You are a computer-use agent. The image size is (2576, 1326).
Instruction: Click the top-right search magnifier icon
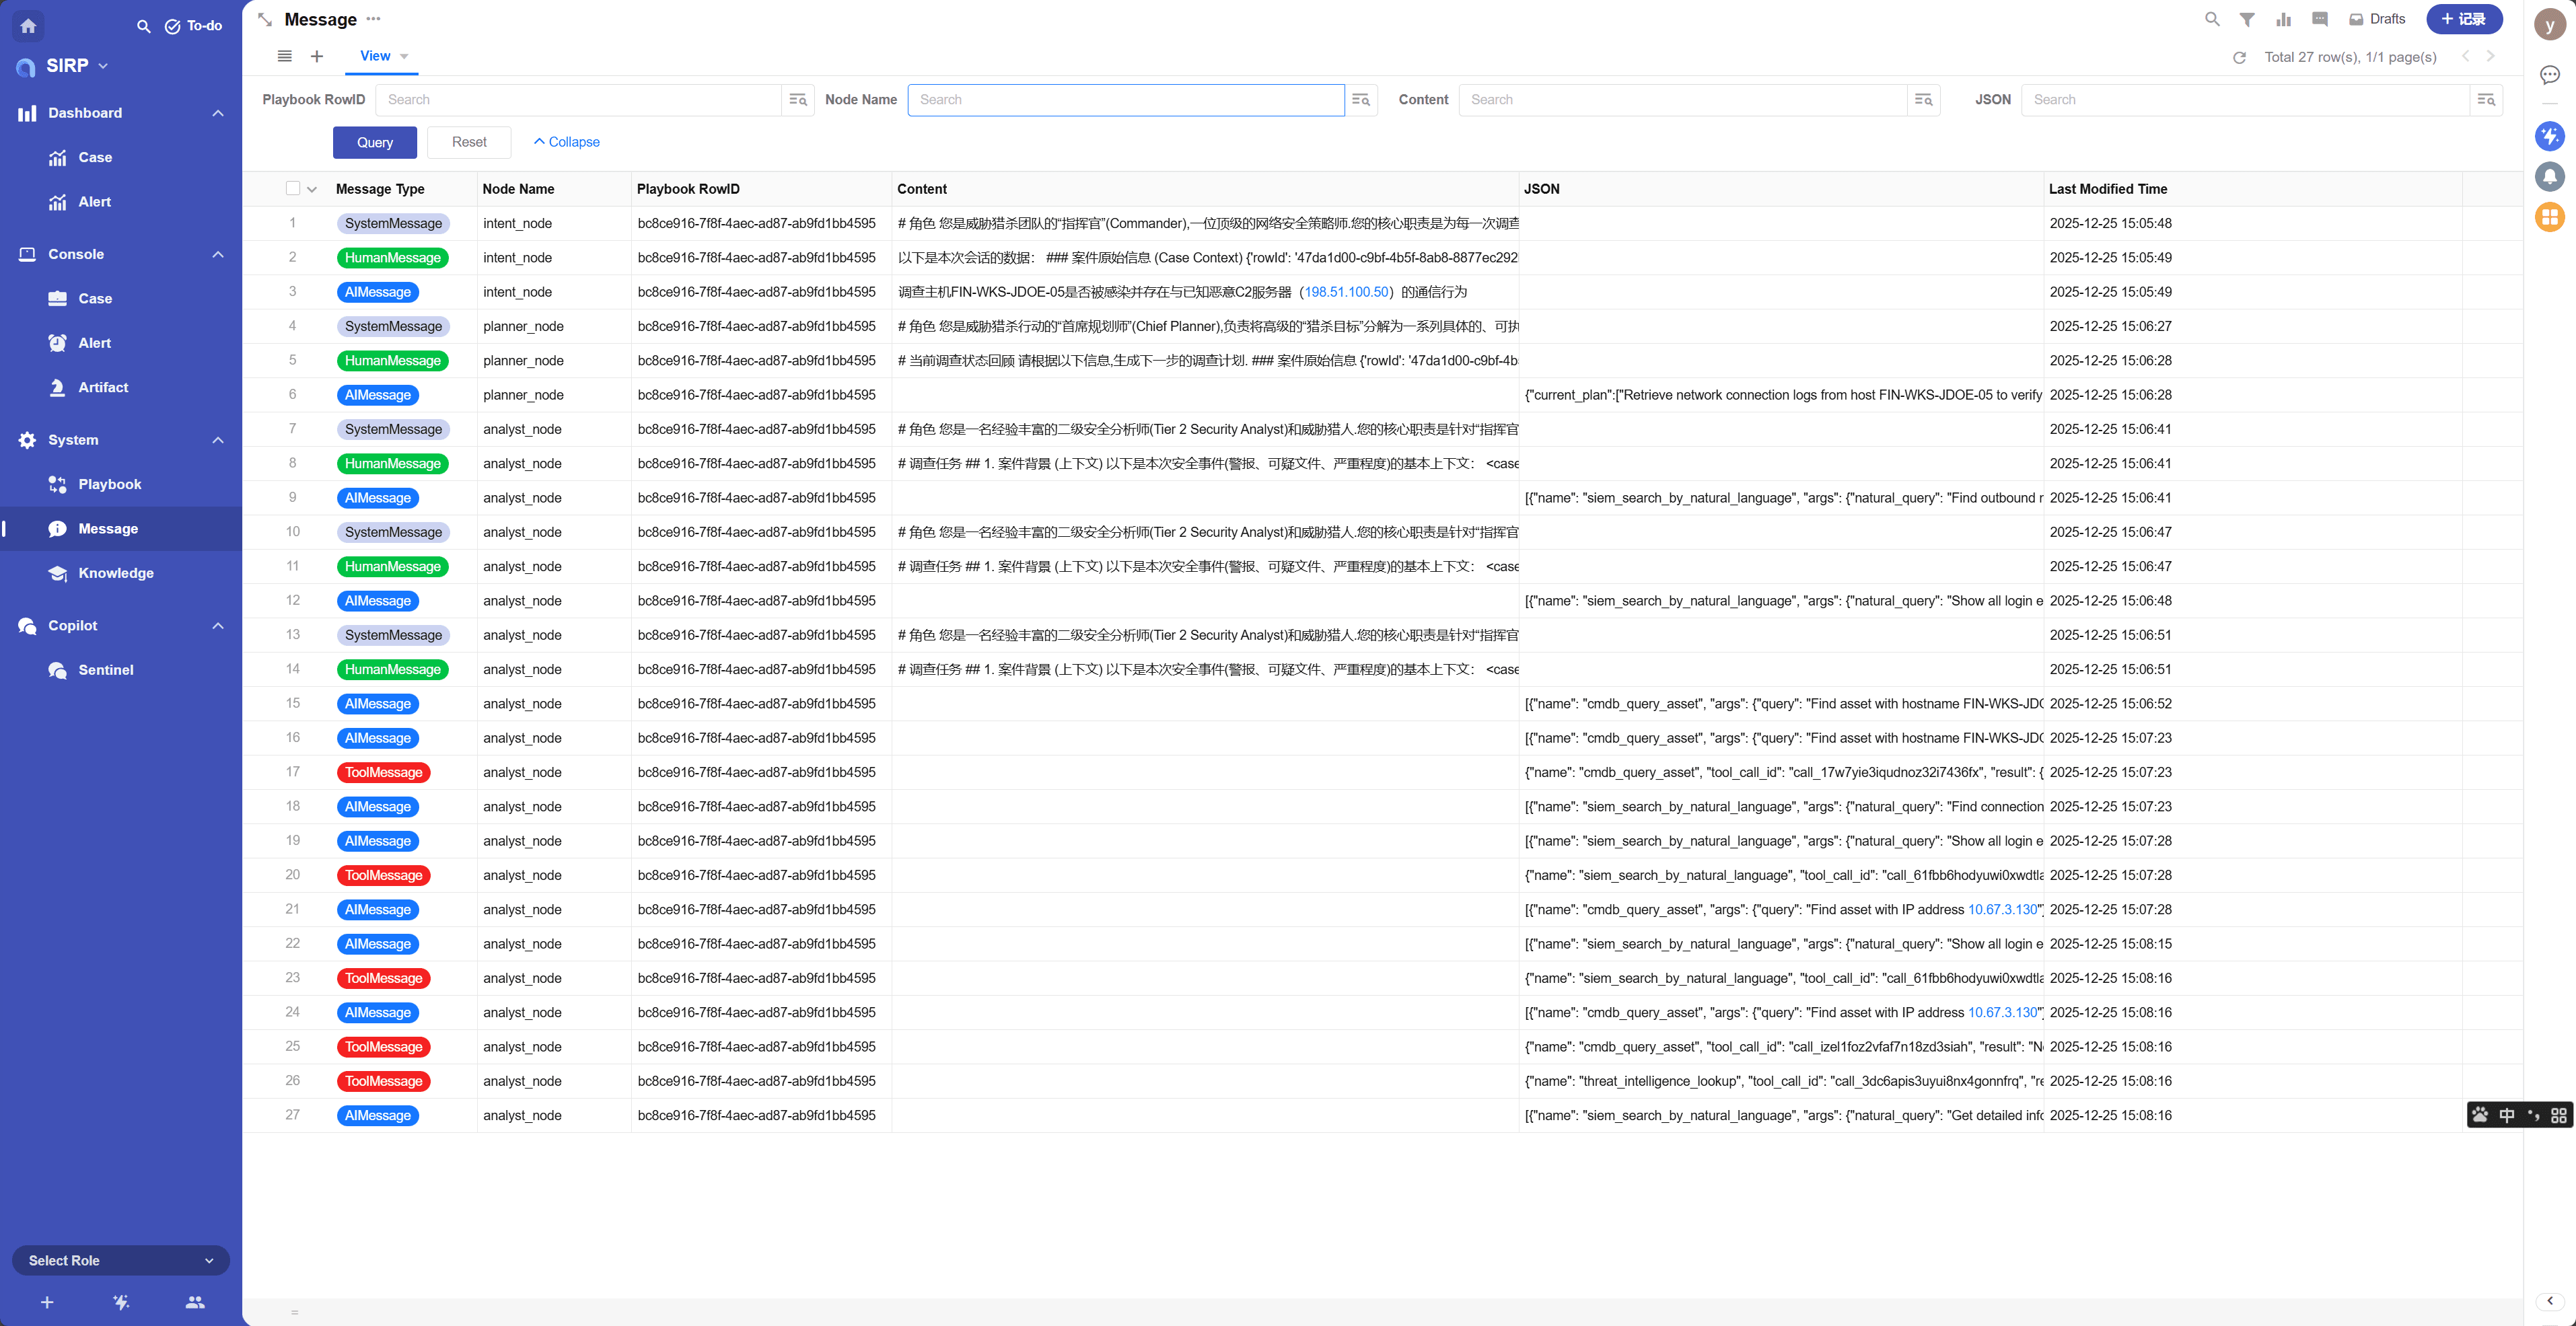pos(2212,19)
